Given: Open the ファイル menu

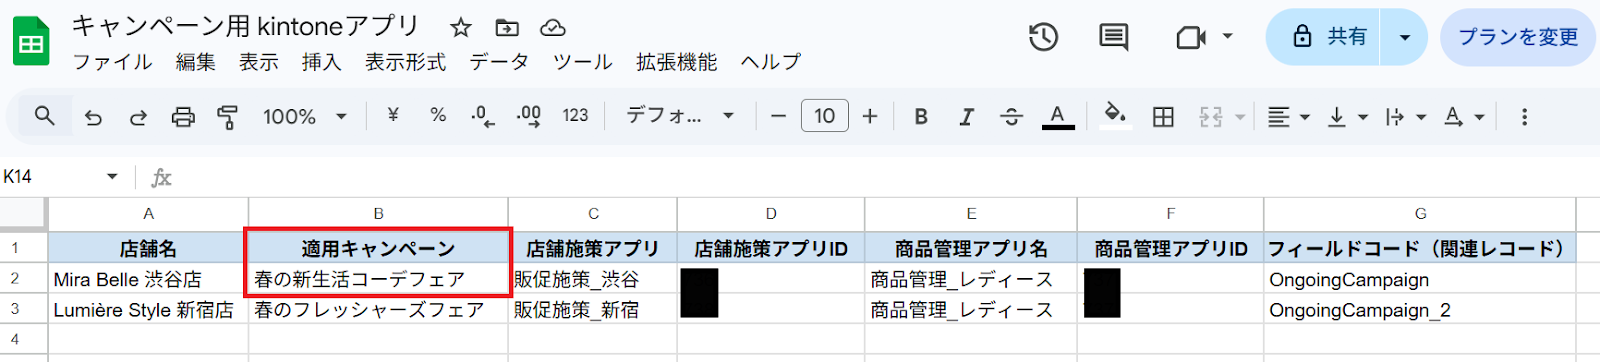Looking at the screenshot, I should point(113,62).
